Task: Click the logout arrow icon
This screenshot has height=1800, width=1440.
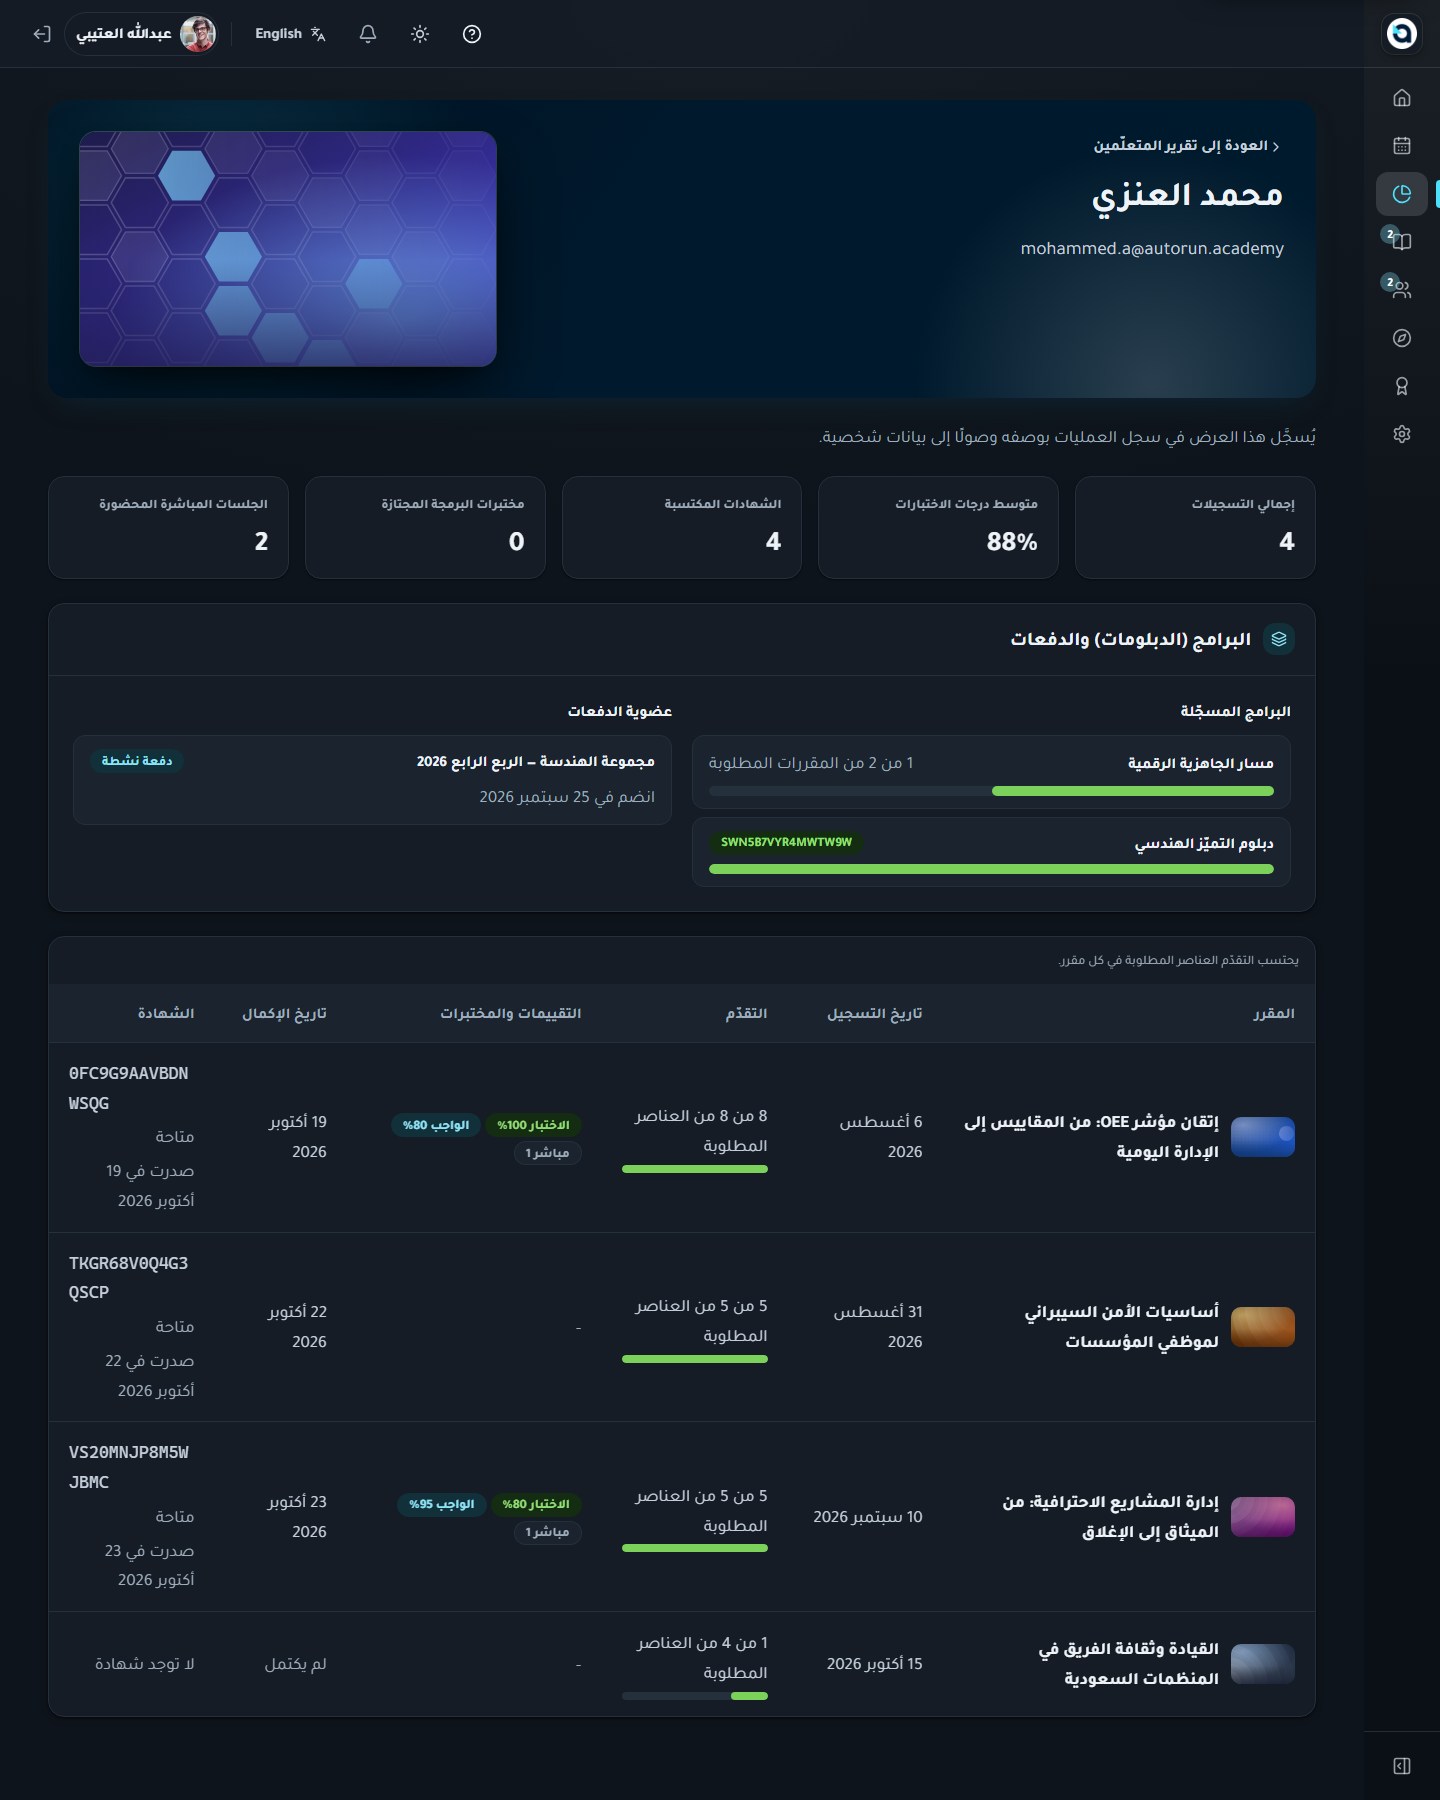Action: click(x=41, y=34)
